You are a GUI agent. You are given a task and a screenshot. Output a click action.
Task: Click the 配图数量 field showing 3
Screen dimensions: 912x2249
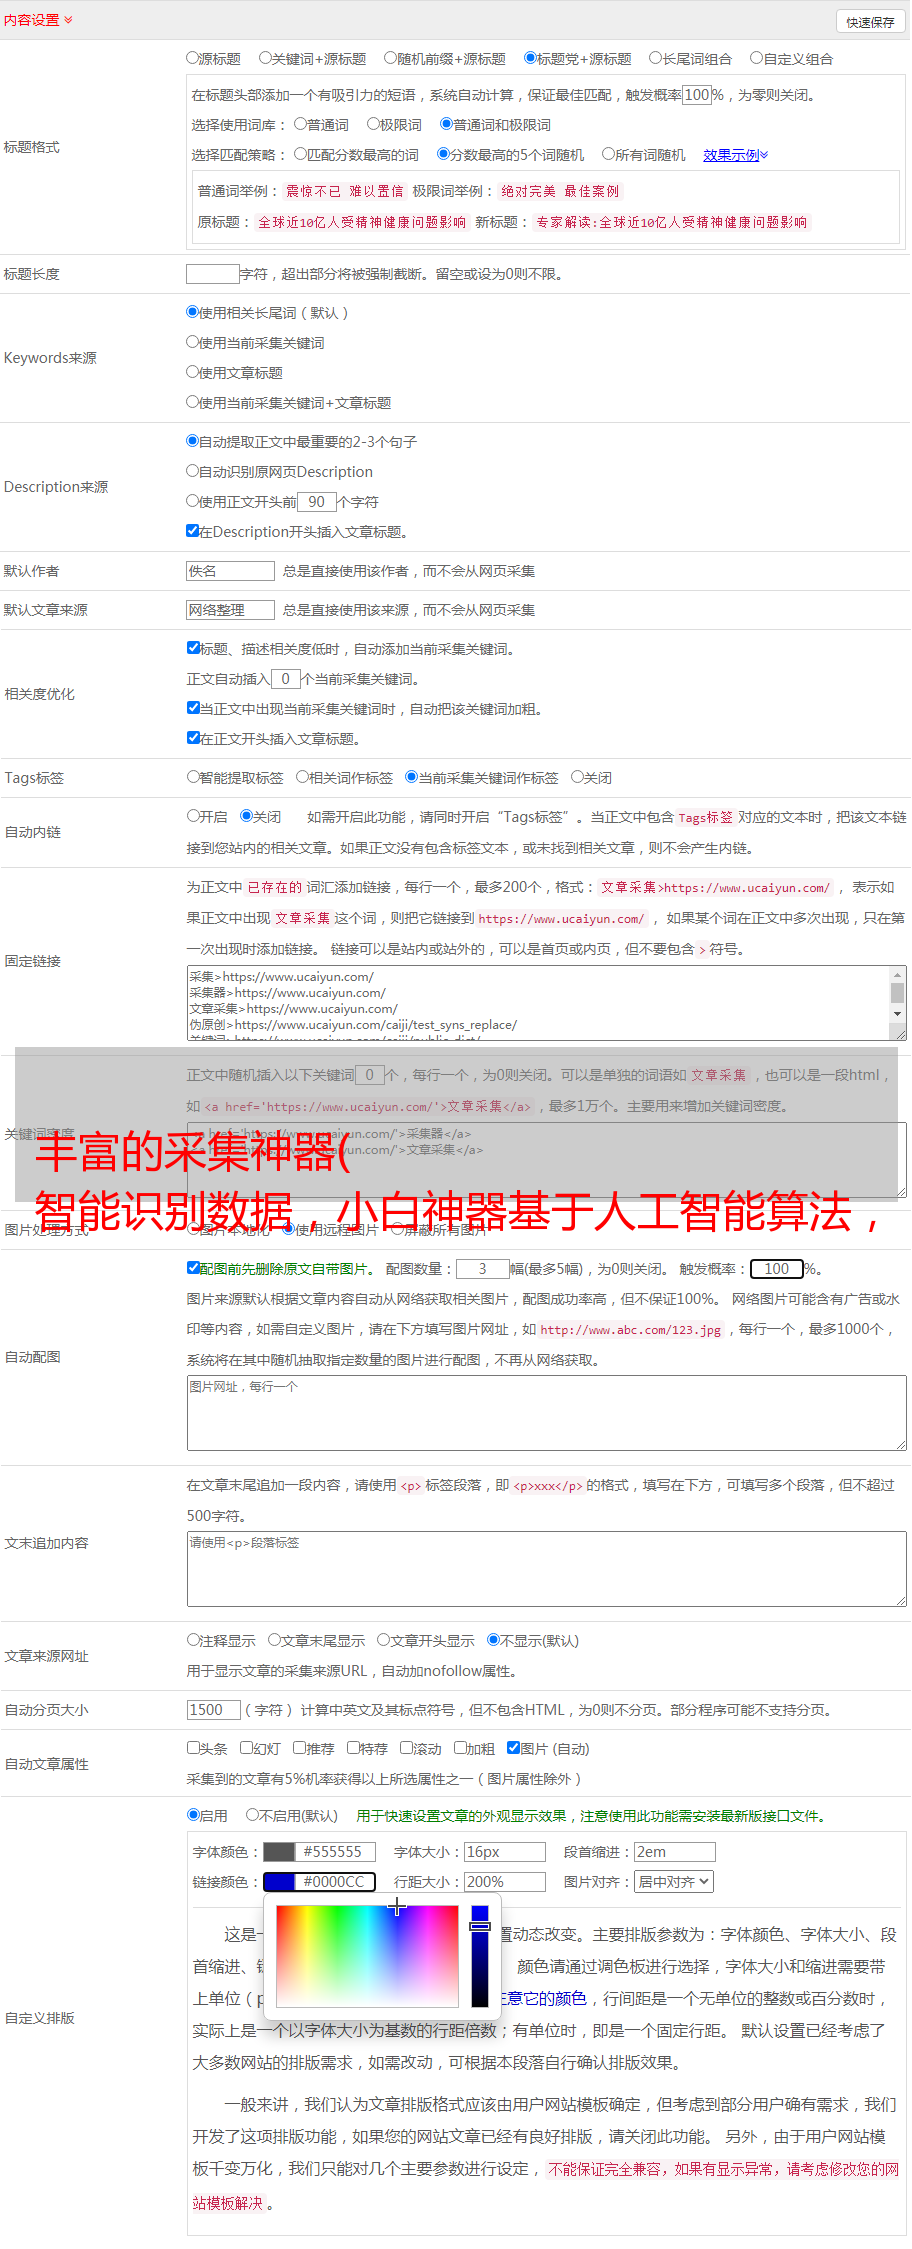[x=483, y=1269]
